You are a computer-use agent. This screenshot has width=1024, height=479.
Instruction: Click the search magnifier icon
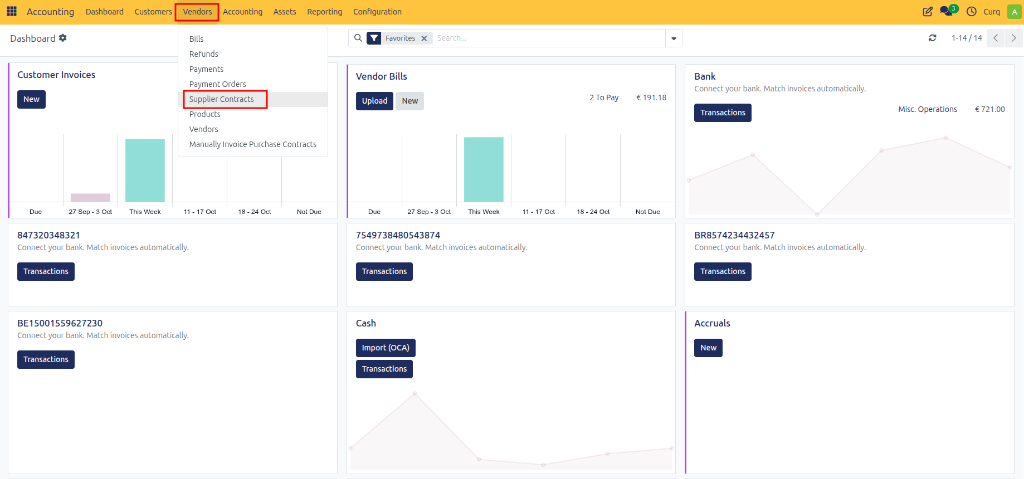coord(357,39)
